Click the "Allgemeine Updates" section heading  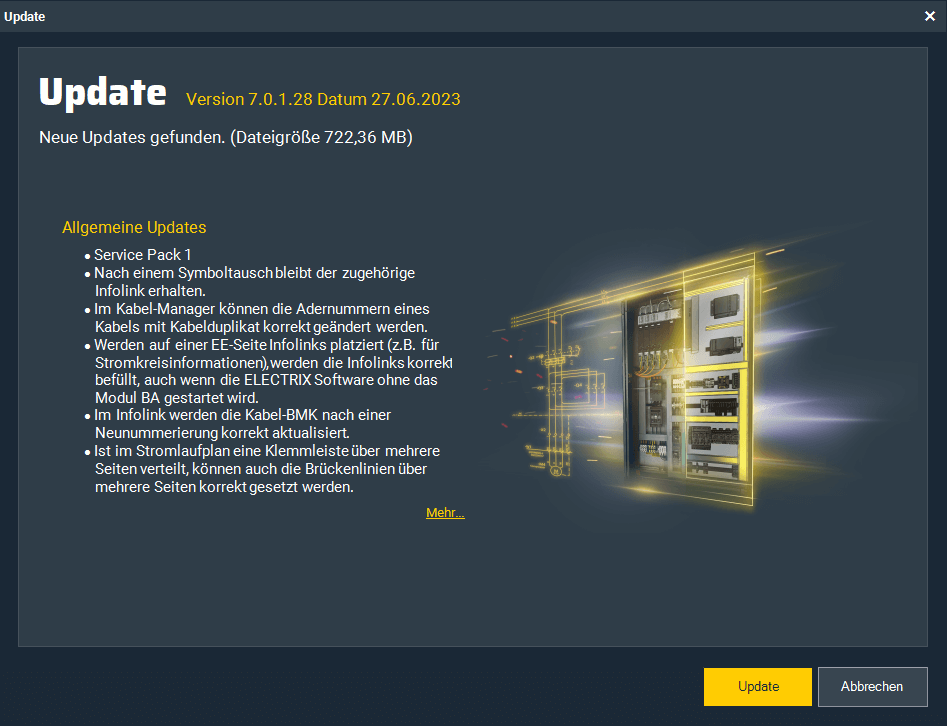pos(134,227)
